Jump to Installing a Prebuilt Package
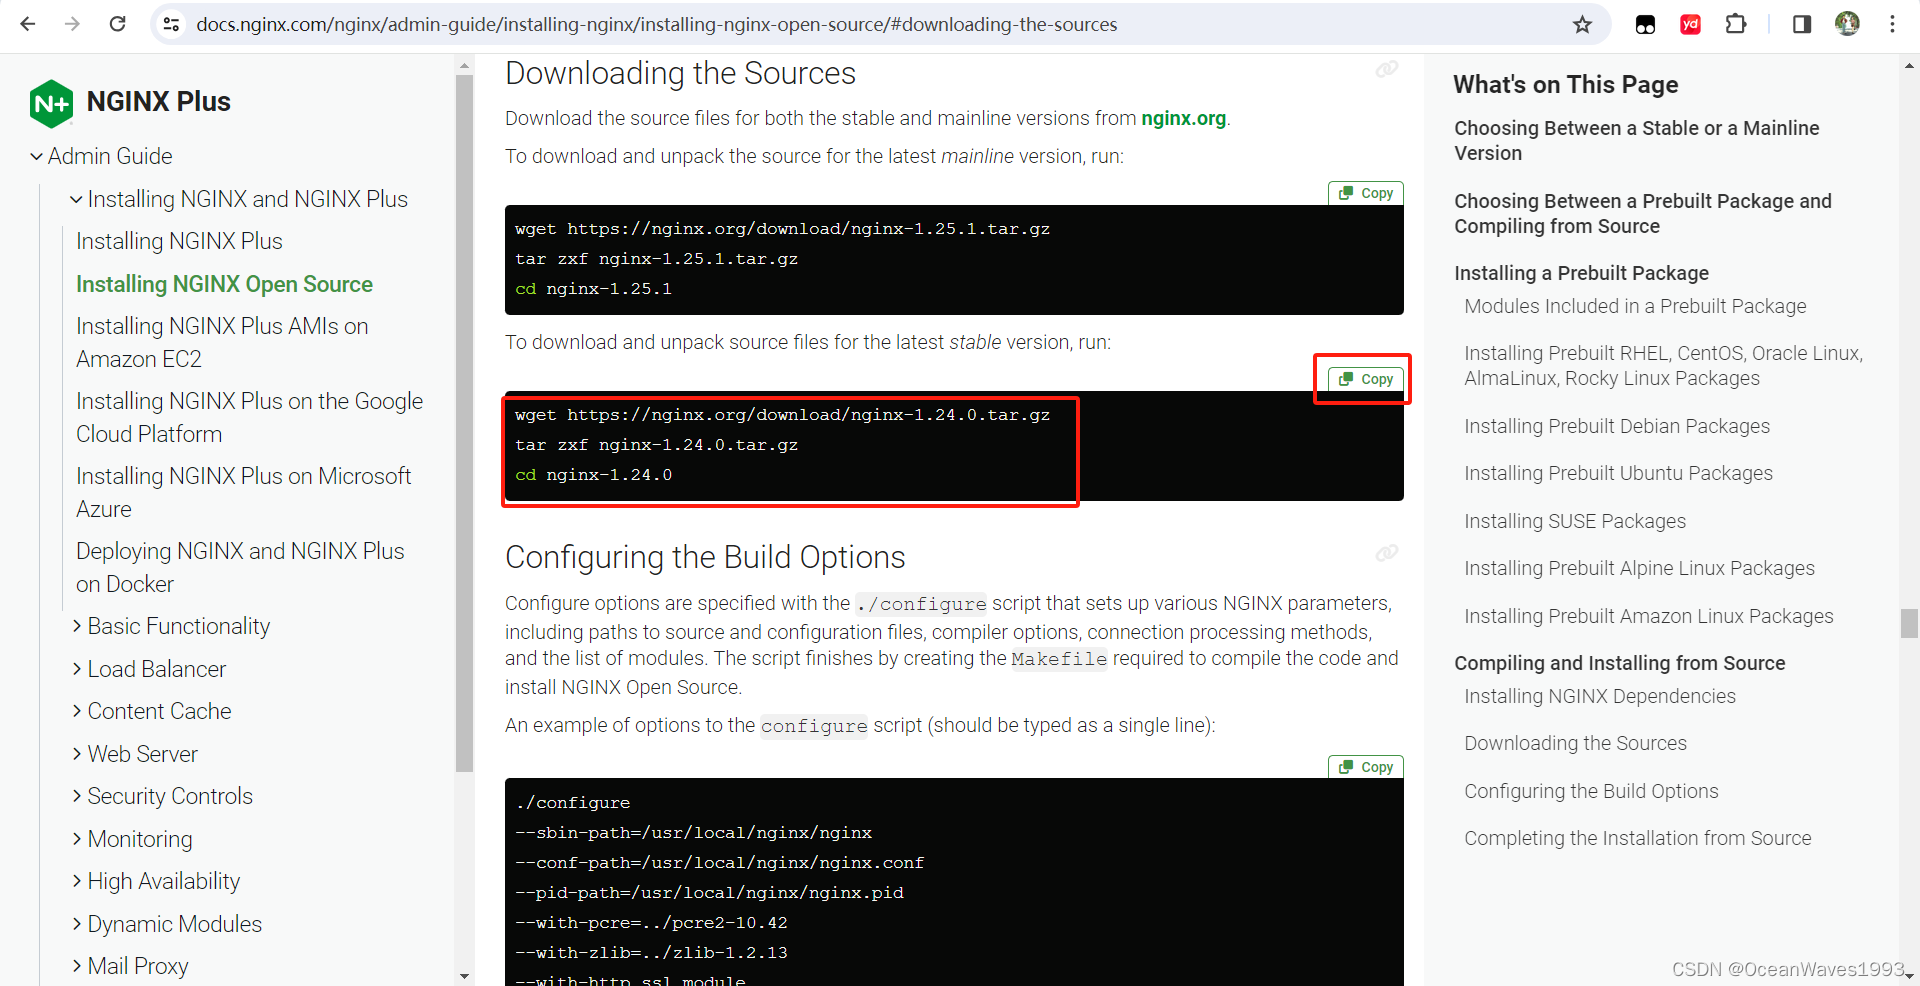 click(x=1581, y=273)
